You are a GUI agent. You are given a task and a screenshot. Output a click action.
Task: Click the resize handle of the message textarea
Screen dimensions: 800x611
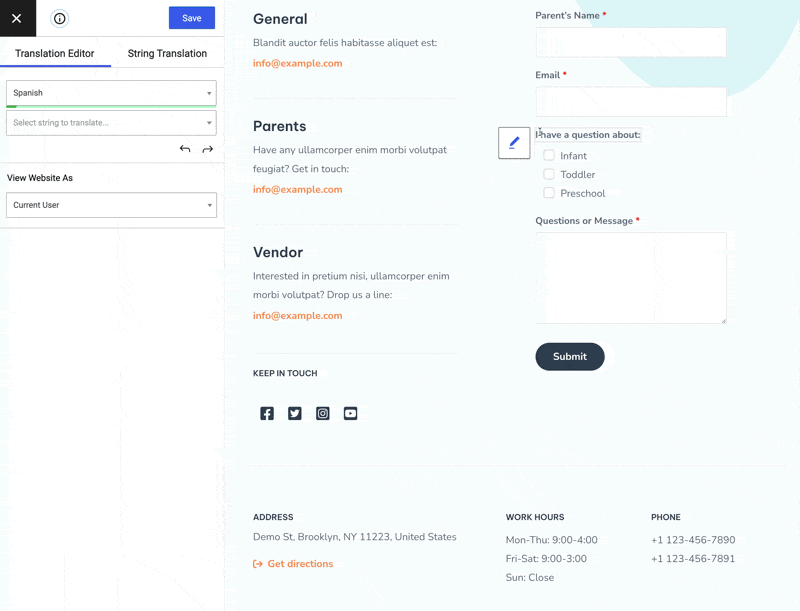pyautogui.click(x=723, y=320)
